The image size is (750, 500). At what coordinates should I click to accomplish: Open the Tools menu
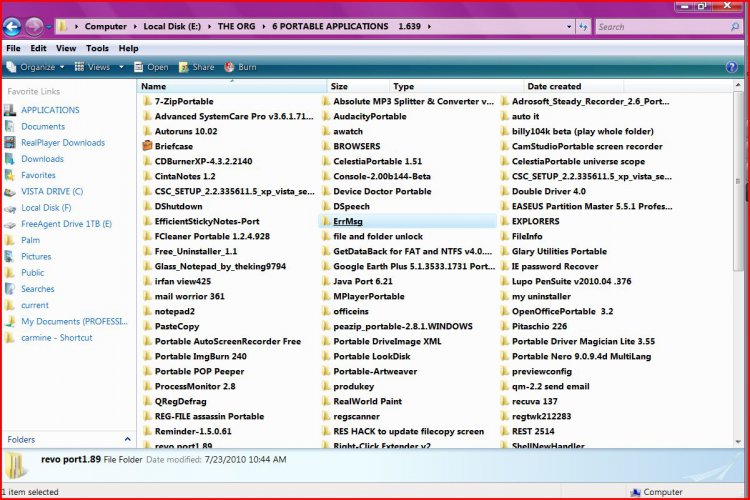coord(97,48)
